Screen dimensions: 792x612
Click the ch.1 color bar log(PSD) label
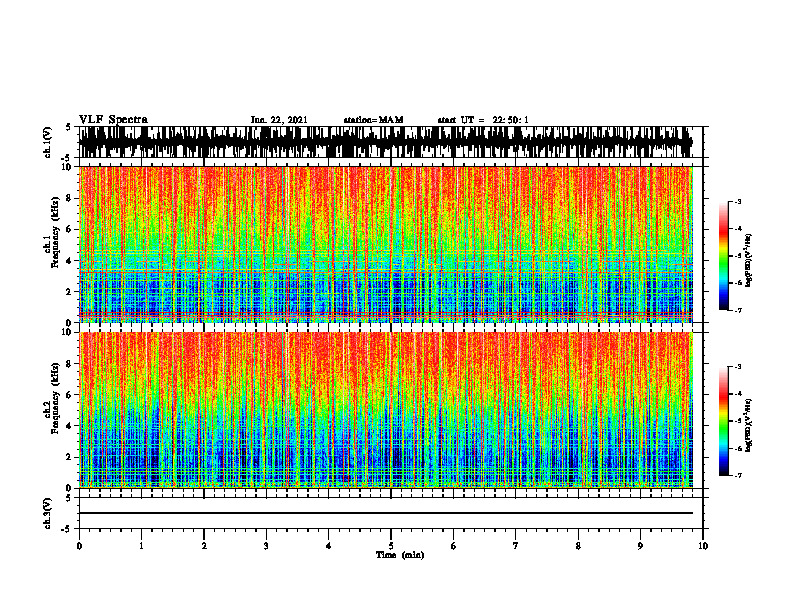tap(749, 261)
